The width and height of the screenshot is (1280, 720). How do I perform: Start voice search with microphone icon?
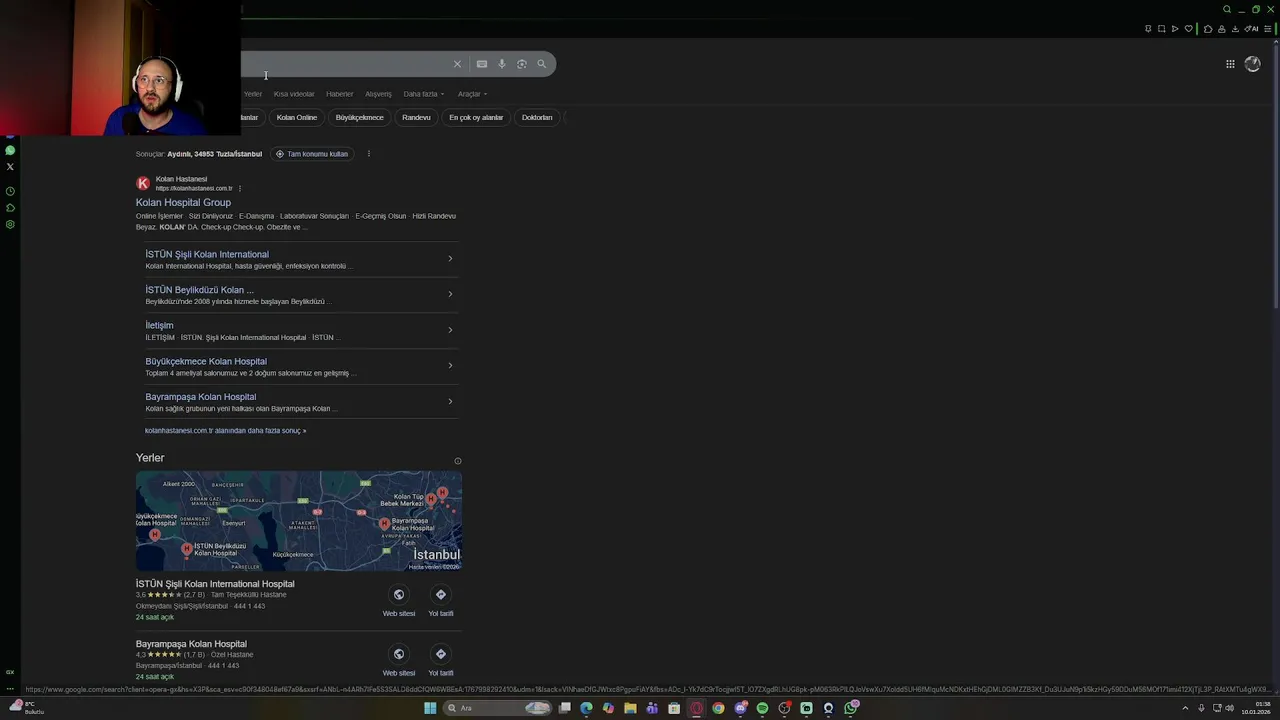tap(502, 64)
